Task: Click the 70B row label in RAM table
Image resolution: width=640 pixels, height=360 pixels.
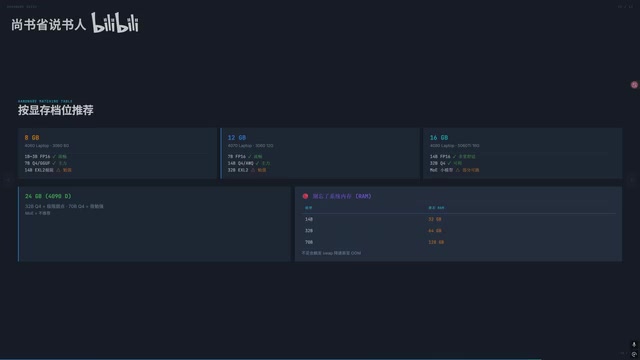Action: [x=309, y=242]
